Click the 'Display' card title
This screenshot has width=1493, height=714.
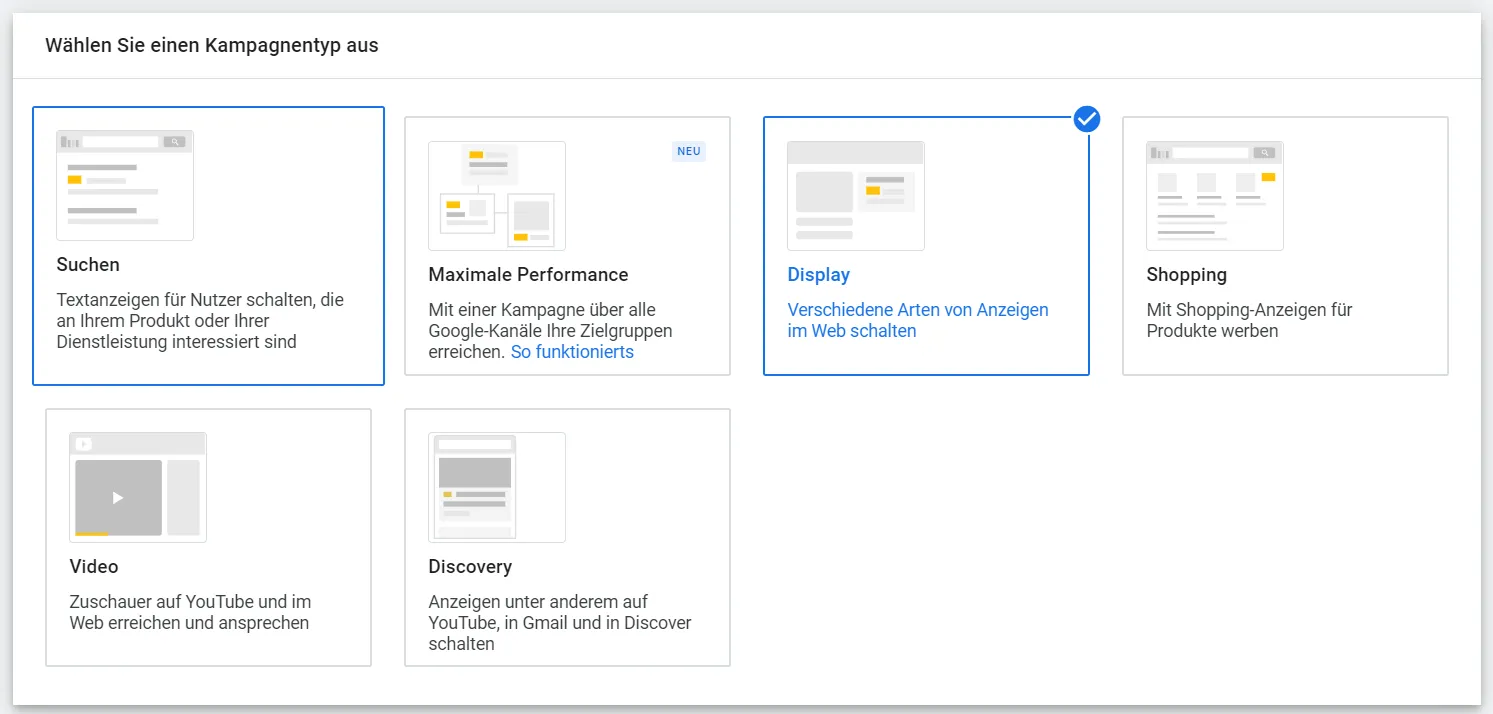pyautogui.click(x=819, y=275)
